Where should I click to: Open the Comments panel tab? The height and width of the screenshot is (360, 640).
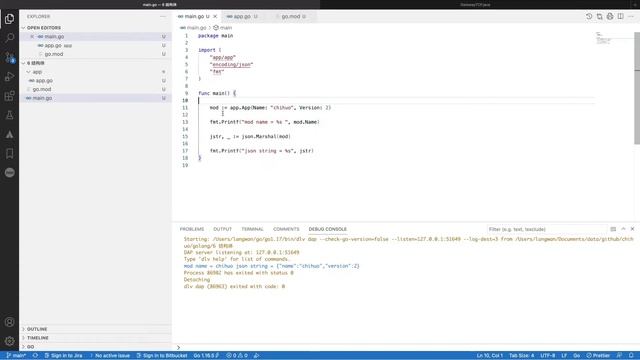tap(286, 229)
